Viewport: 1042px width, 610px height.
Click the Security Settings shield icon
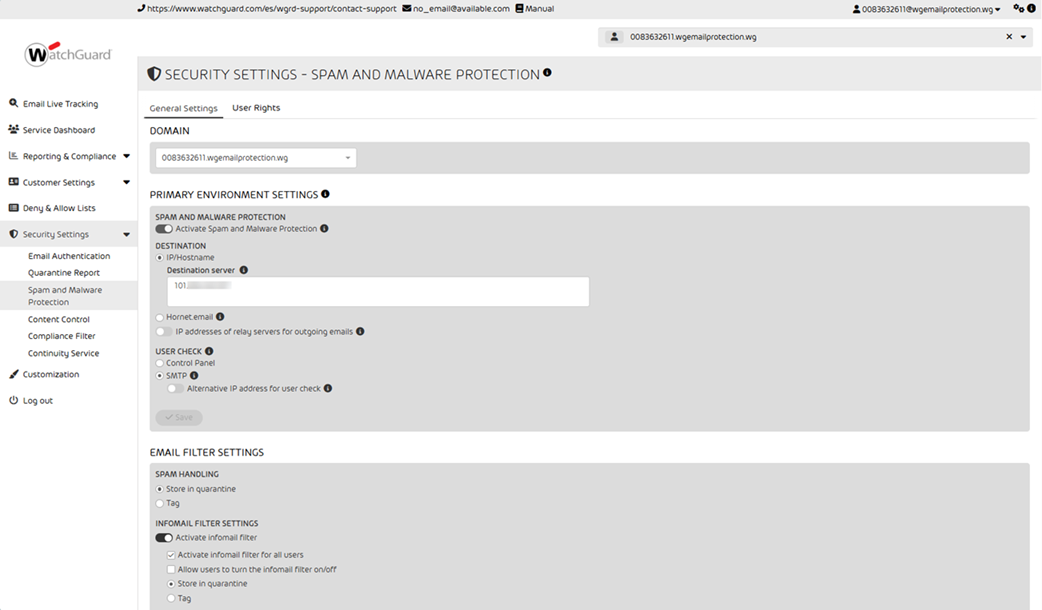(x=13, y=233)
